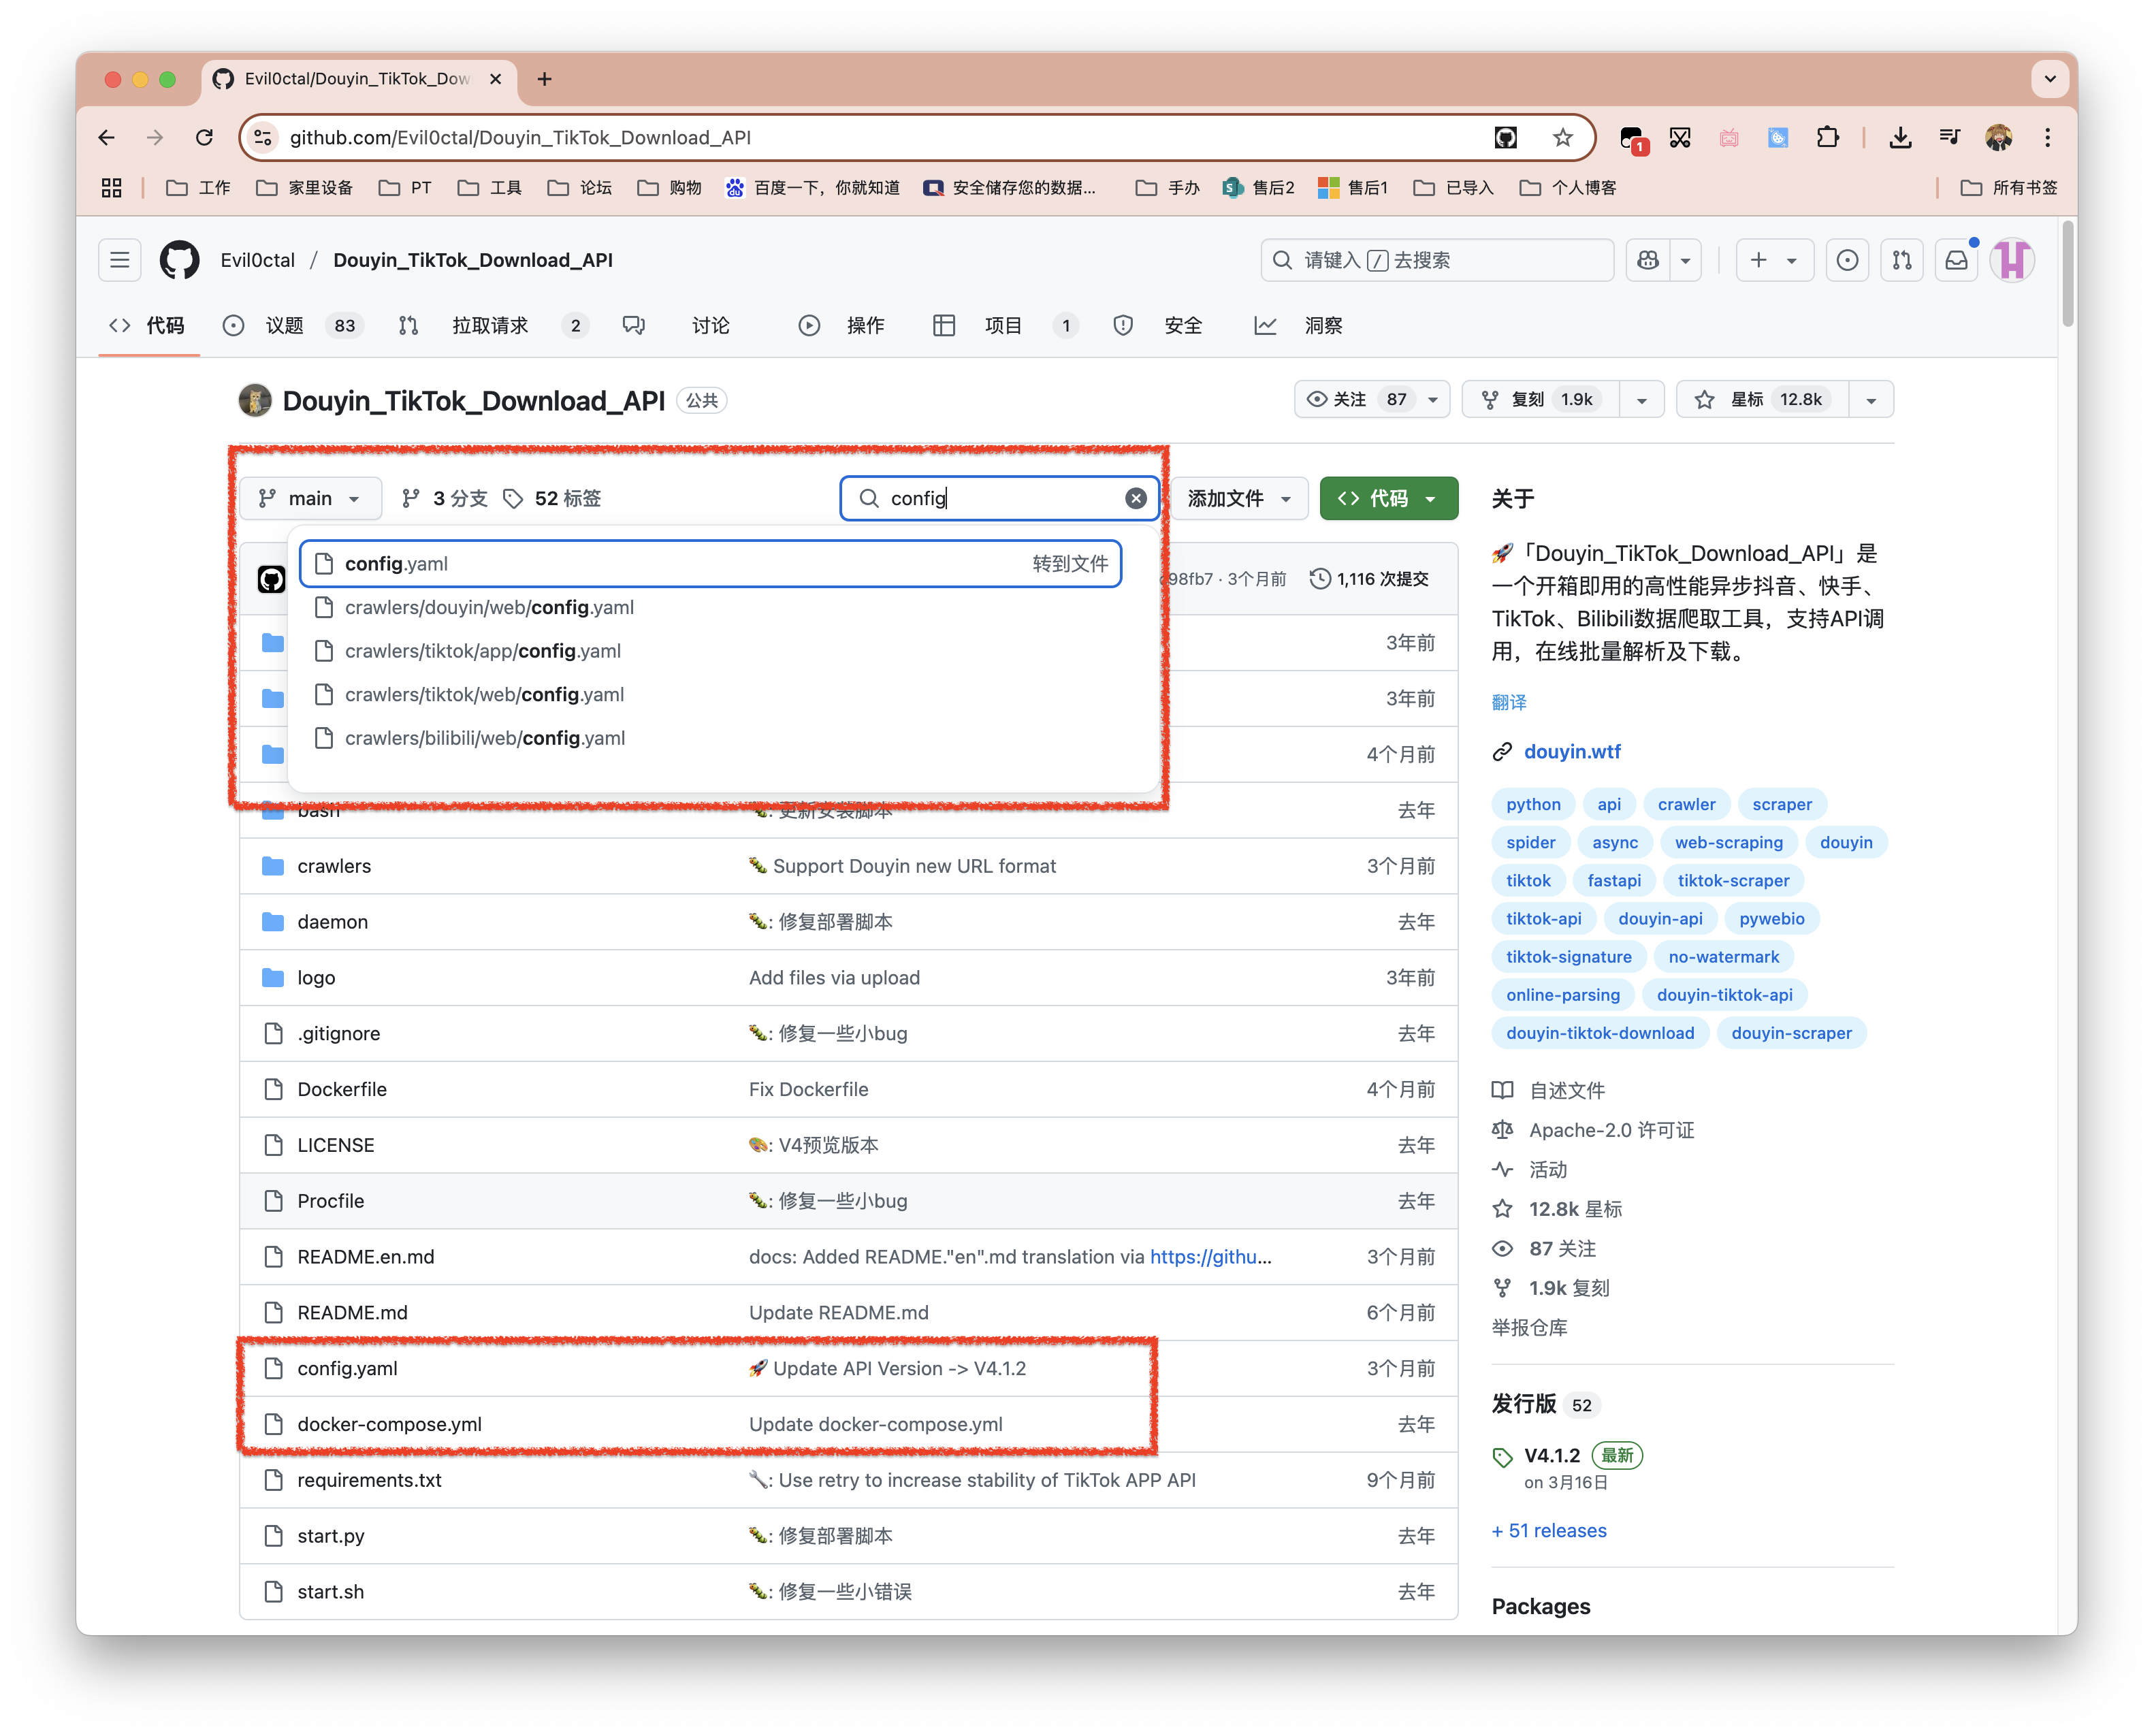Clear the config file search field
Image resolution: width=2154 pixels, height=1736 pixels.
coord(1135,498)
